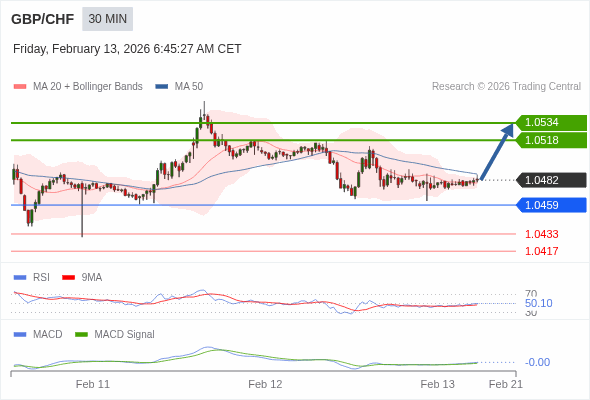Select the date line reading Friday, February 13, 2026

127,49
